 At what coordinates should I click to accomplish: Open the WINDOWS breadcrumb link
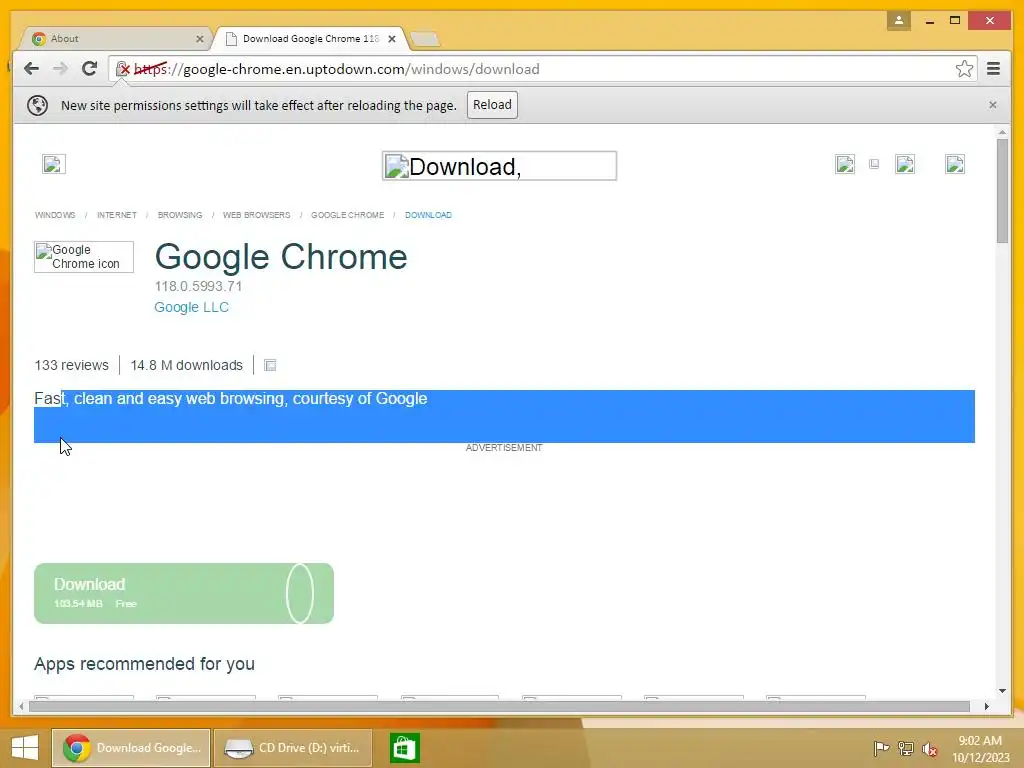(x=55, y=215)
